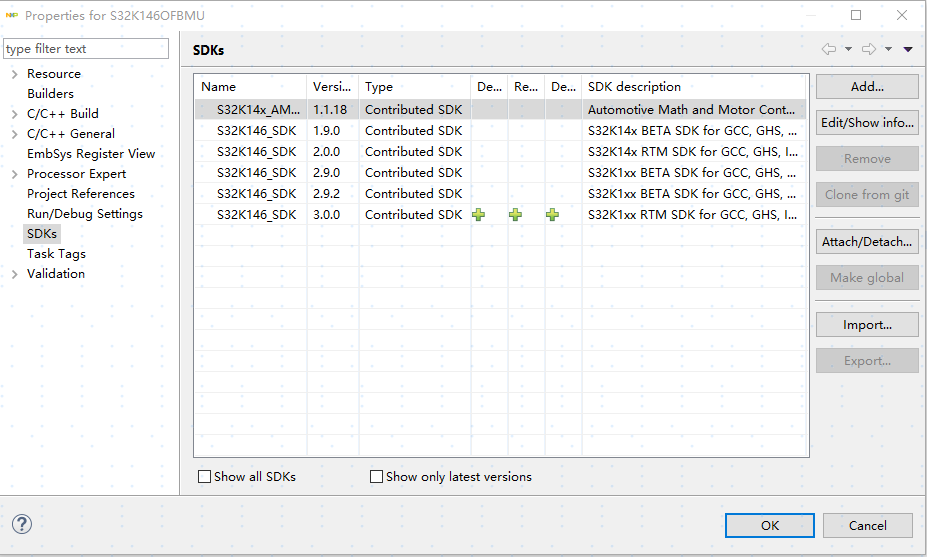Open the Project References page
The width and height of the screenshot is (927, 557).
point(80,194)
